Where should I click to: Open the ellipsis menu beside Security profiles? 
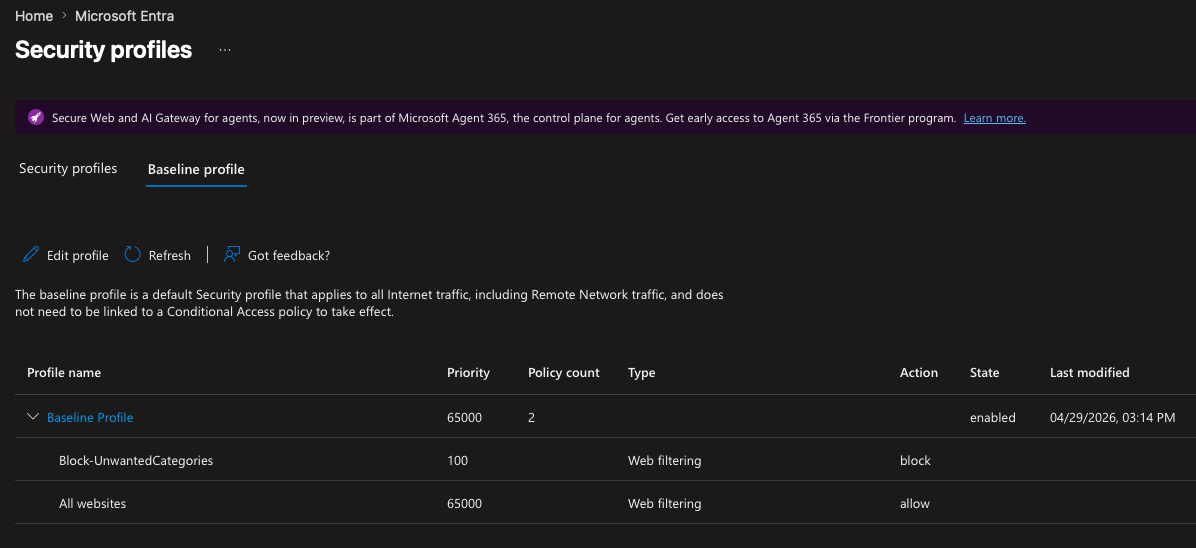pos(225,50)
